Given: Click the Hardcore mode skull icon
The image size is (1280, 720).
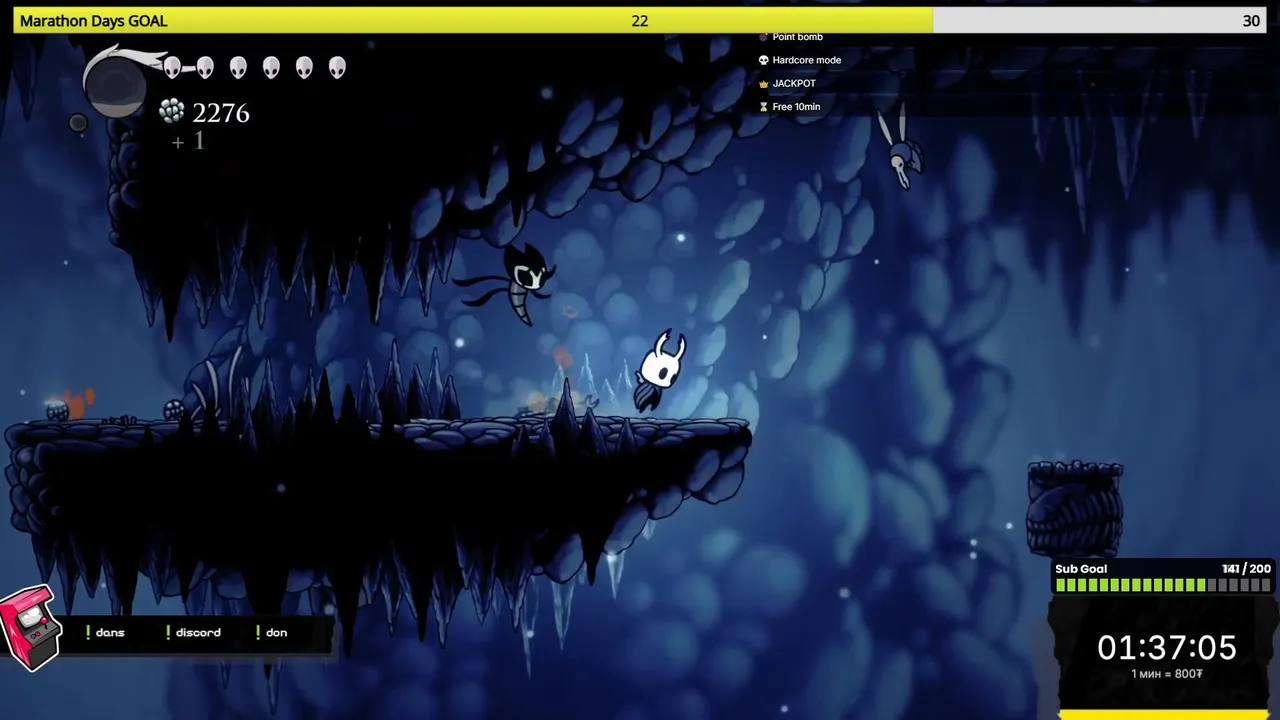Looking at the screenshot, I should tap(763, 60).
